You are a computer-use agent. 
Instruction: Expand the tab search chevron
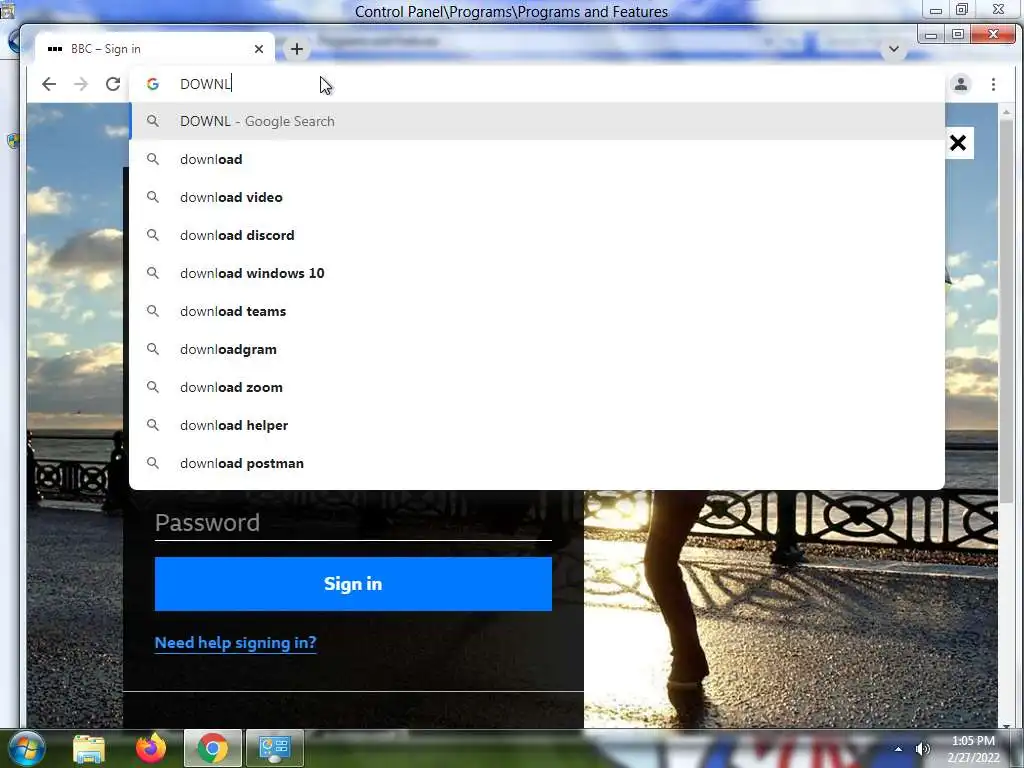893,49
